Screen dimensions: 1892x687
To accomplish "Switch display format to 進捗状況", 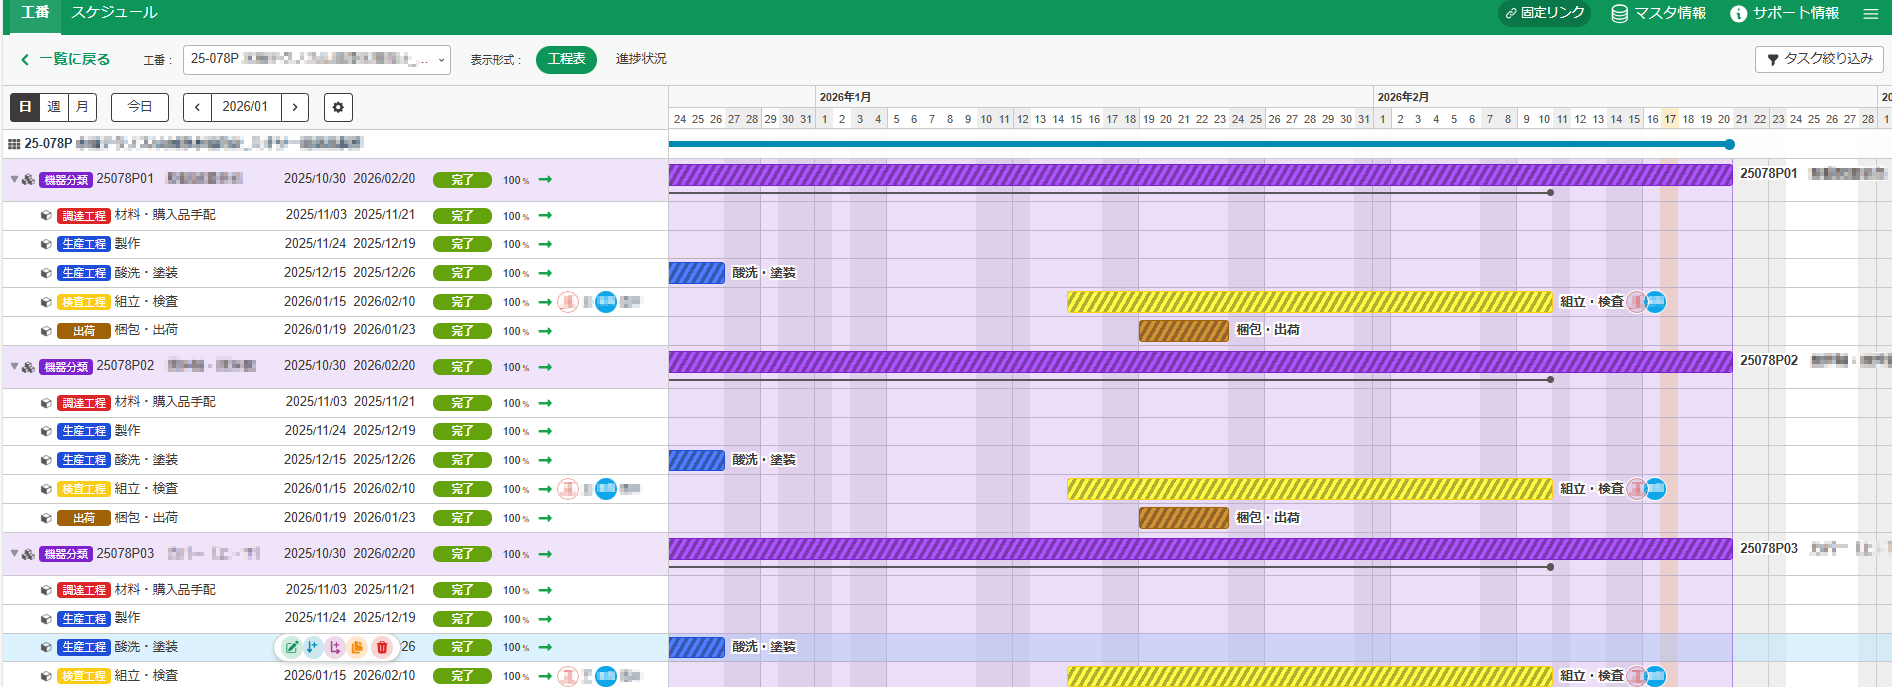I will [641, 59].
